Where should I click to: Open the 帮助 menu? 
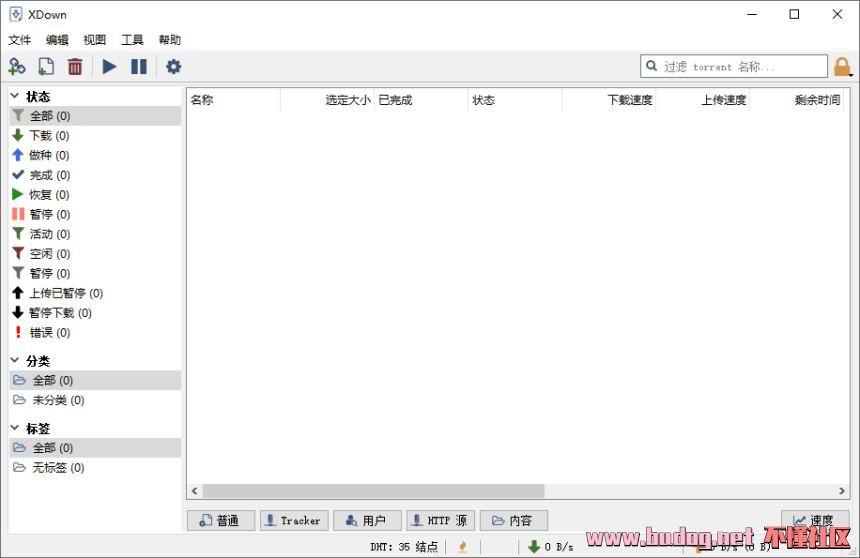tap(169, 40)
